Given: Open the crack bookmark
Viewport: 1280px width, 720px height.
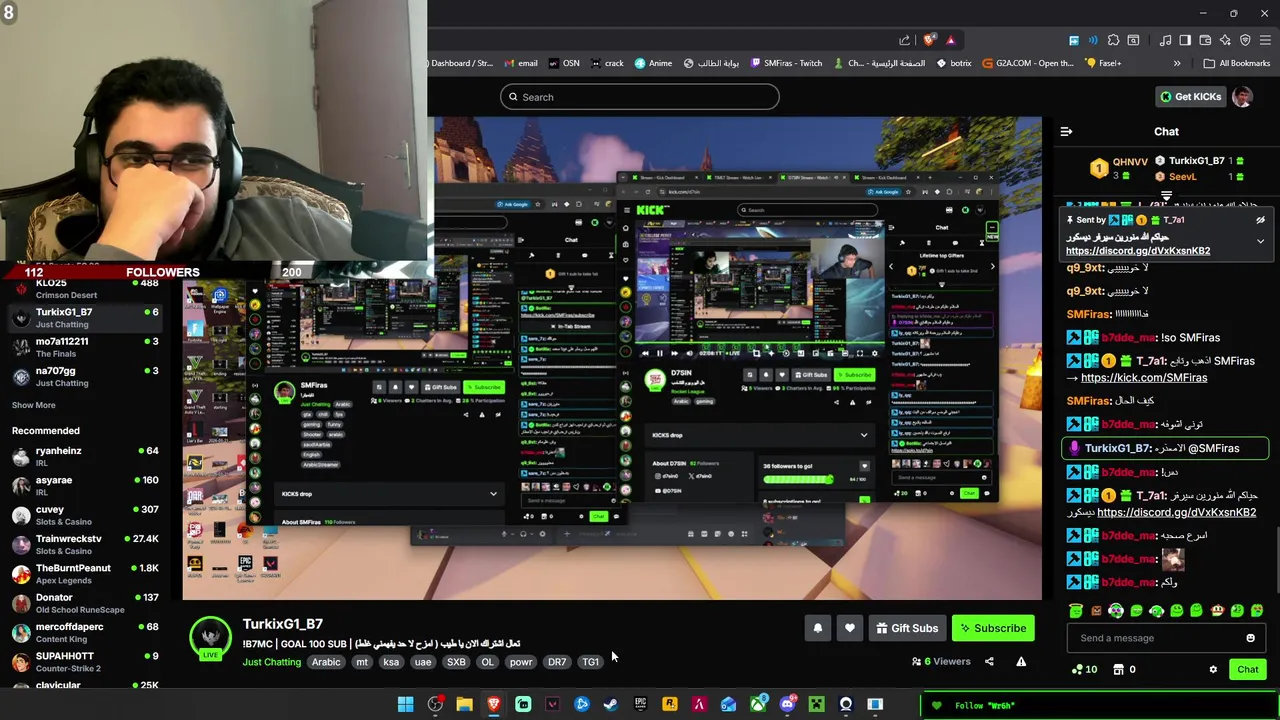Looking at the screenshot, I should coord(607,63).
